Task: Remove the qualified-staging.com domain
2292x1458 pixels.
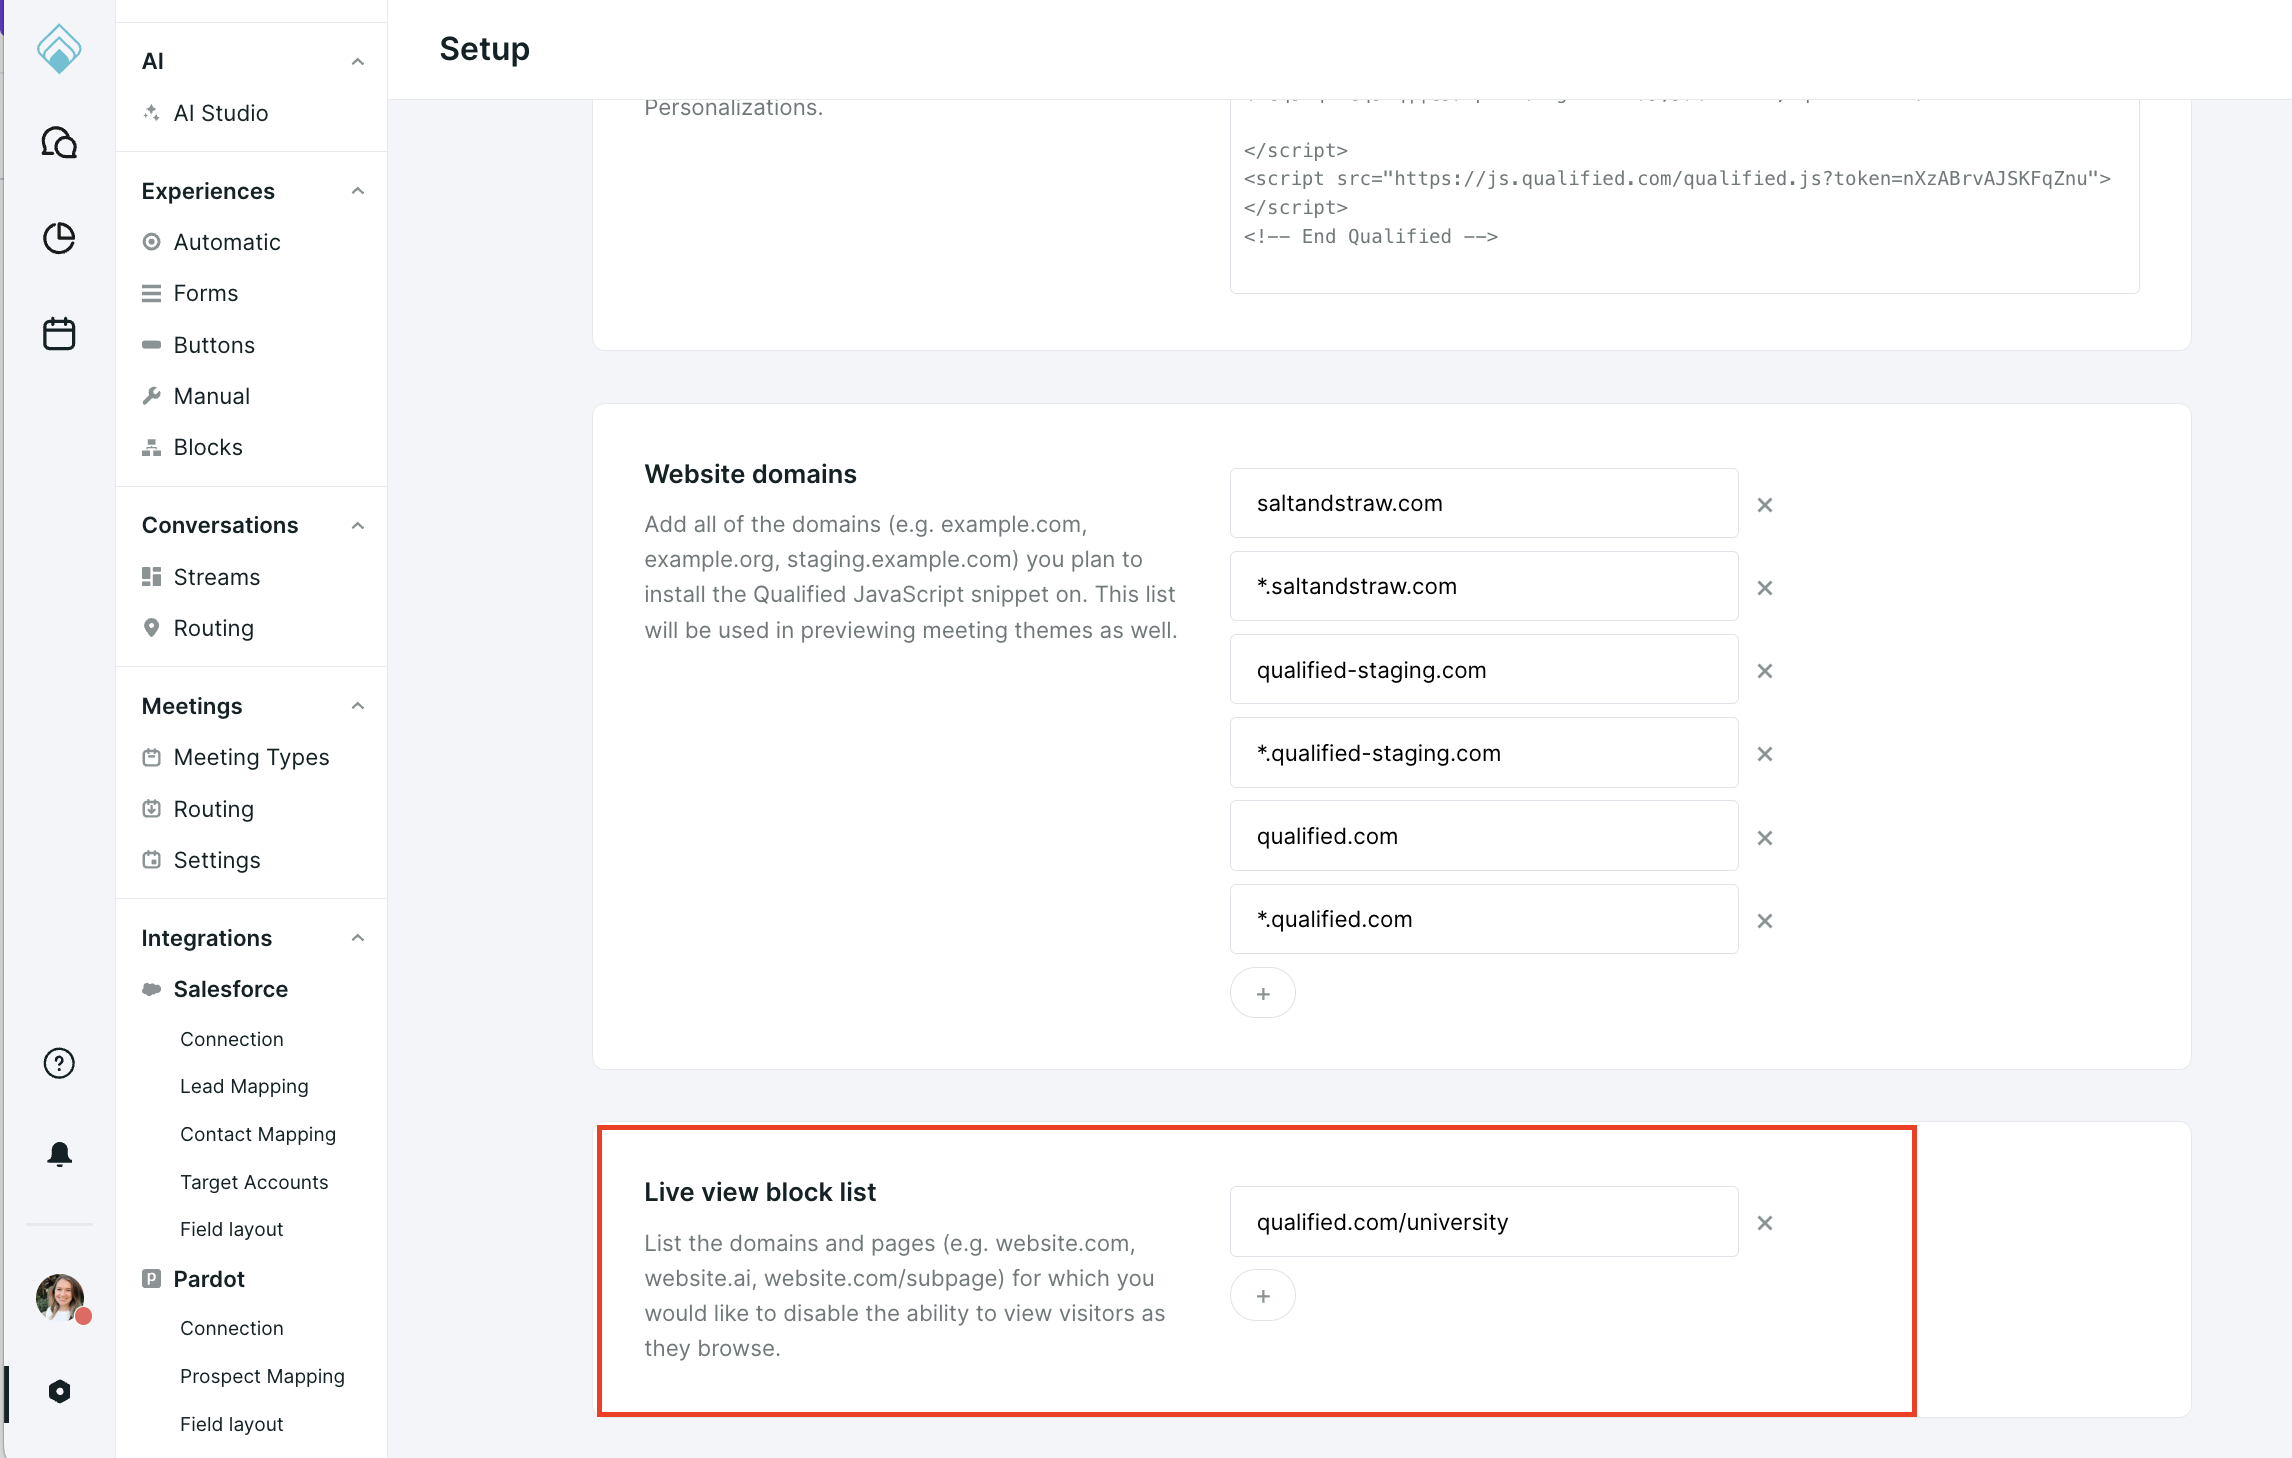Action: [1765, 670]
